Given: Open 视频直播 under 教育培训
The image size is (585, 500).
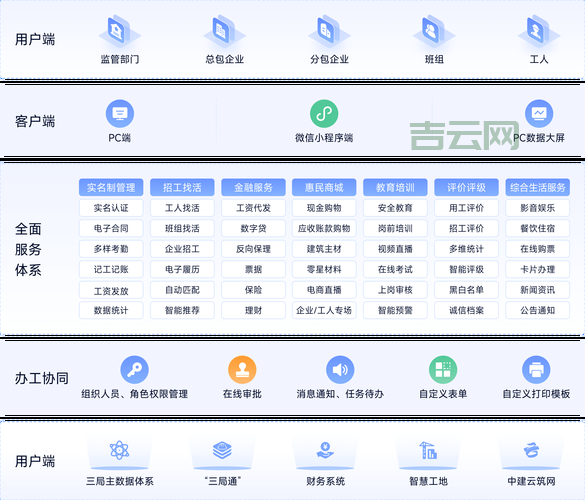Looking at the screenshot, I should tap(395, 249).
